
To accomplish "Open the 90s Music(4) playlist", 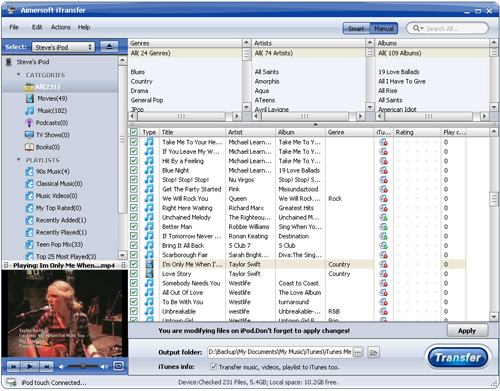I will (x=52, y=172).
